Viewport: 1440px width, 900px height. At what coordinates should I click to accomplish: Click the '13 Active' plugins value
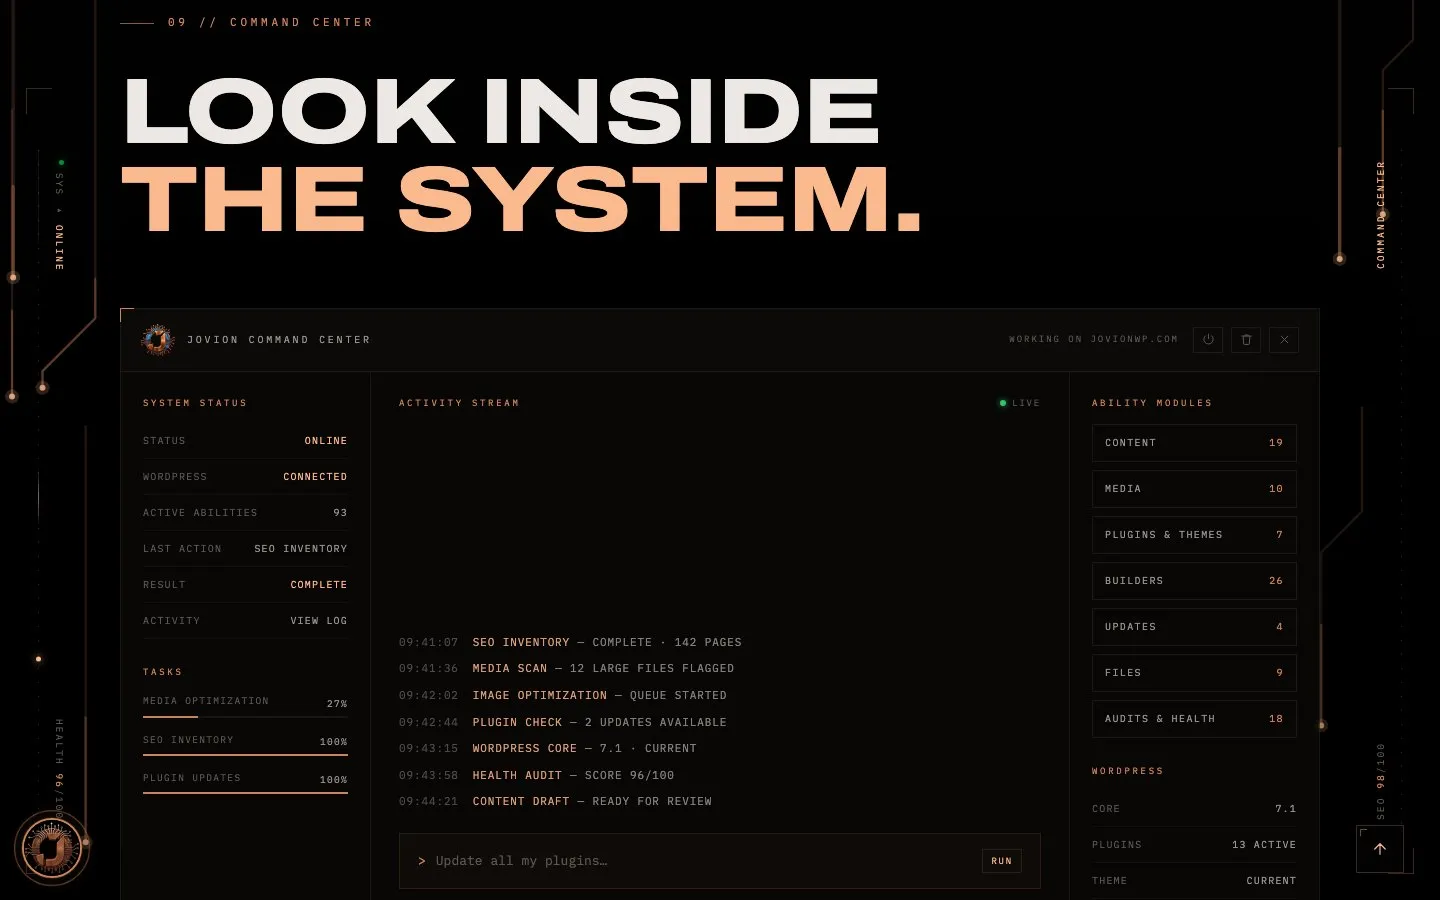tap(1264, 845)
